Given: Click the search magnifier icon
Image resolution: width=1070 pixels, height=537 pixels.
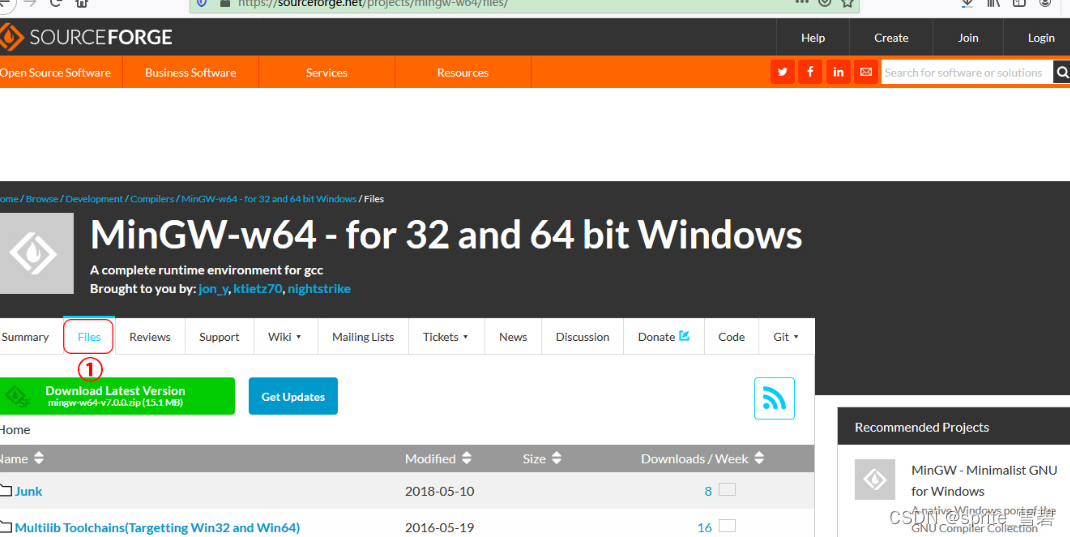Looking at the screenshot, I should point(1062,72).
